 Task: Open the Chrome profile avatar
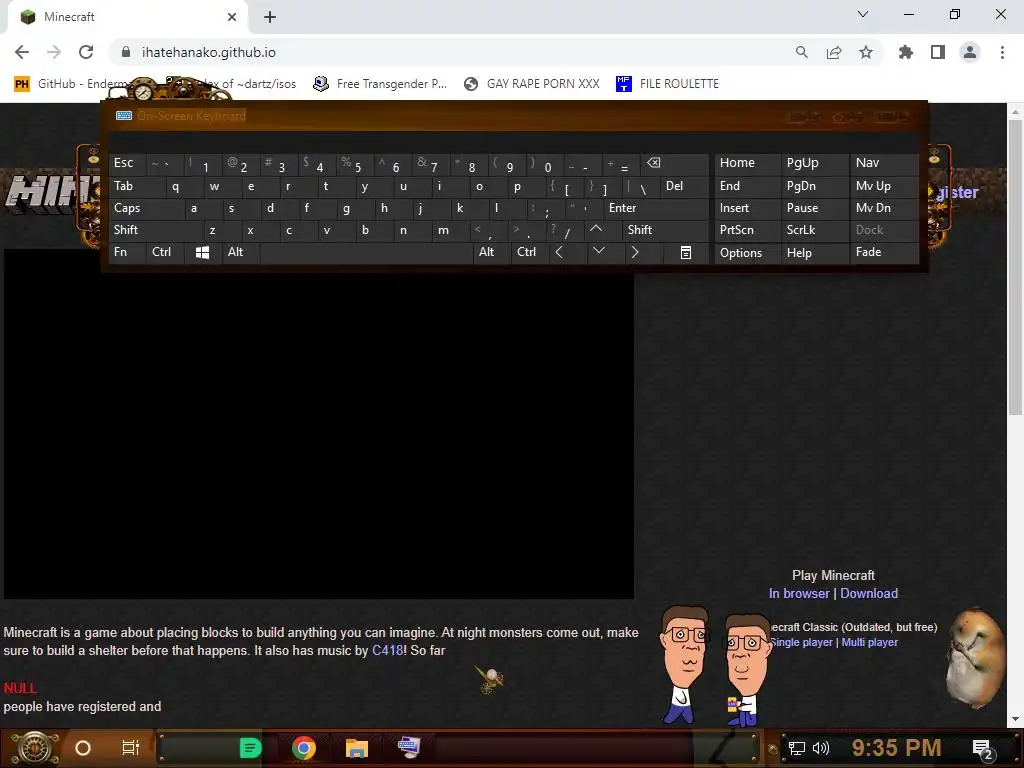tap(970, 52)
